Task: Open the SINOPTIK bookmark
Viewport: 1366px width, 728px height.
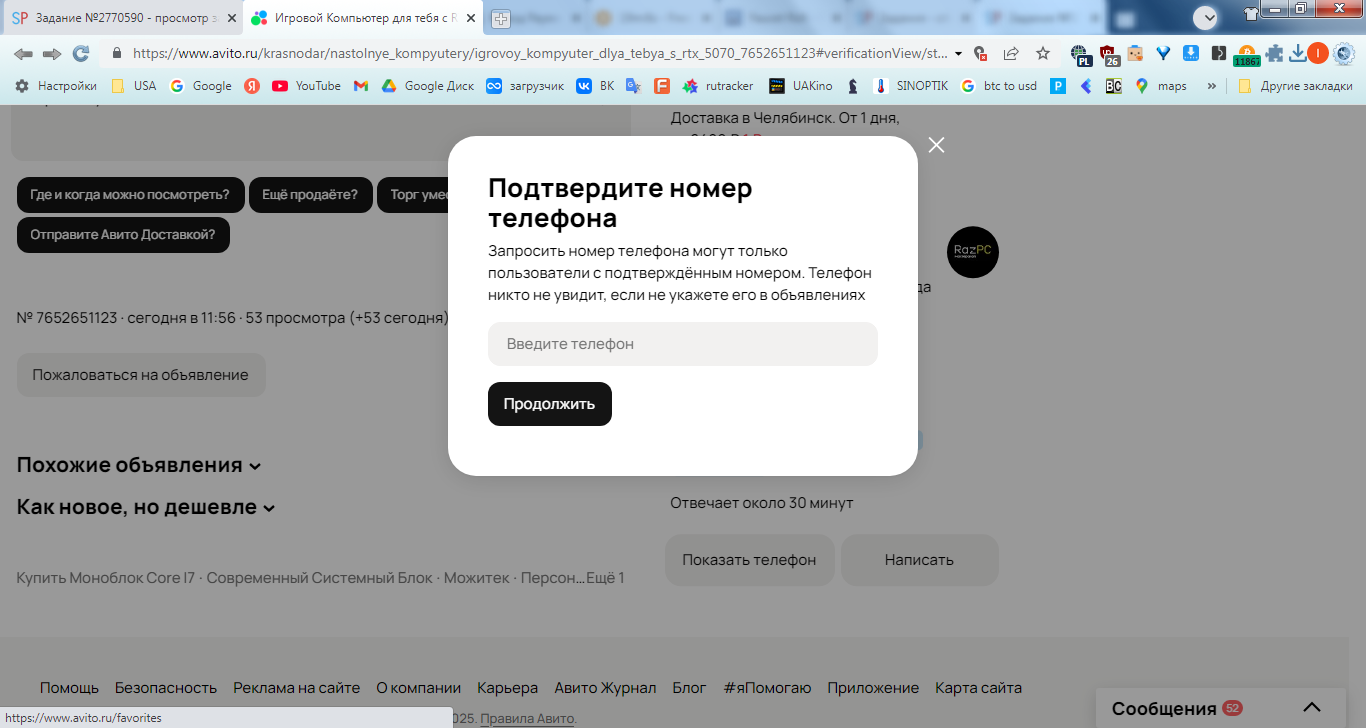Action: pyautogui.click(x=912, y=86)
